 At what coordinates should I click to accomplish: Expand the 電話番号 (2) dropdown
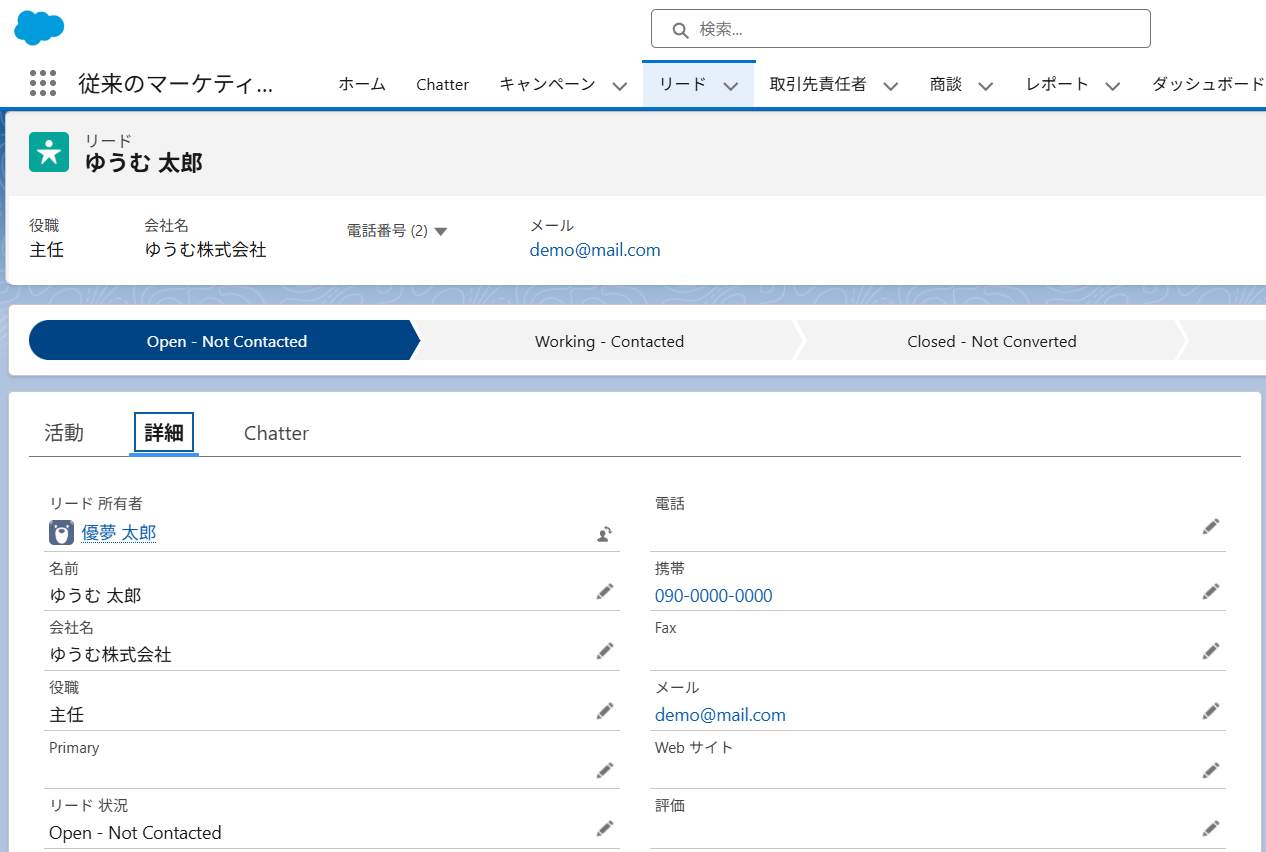coord(440,231)
